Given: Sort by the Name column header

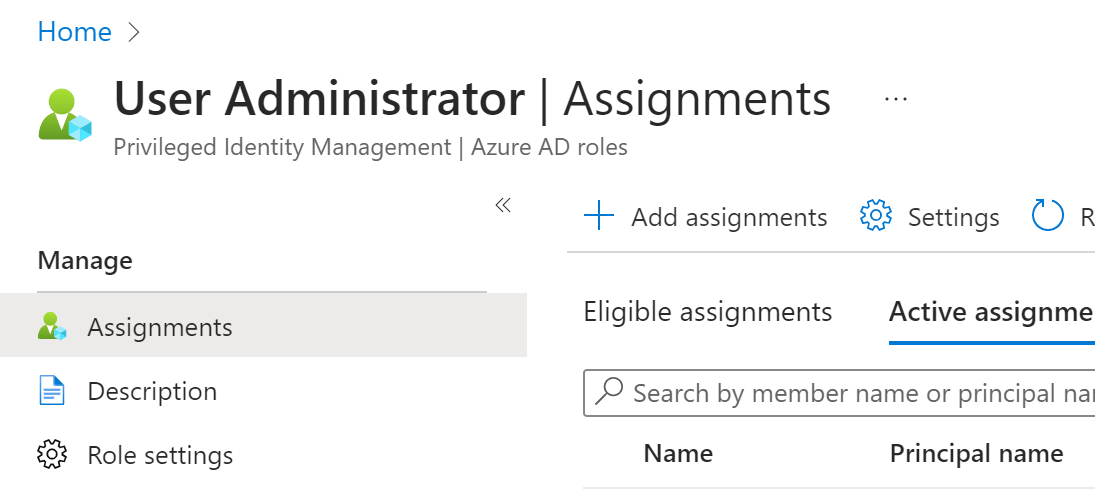Looking at the screenshot, I should [x=678, y=454].
